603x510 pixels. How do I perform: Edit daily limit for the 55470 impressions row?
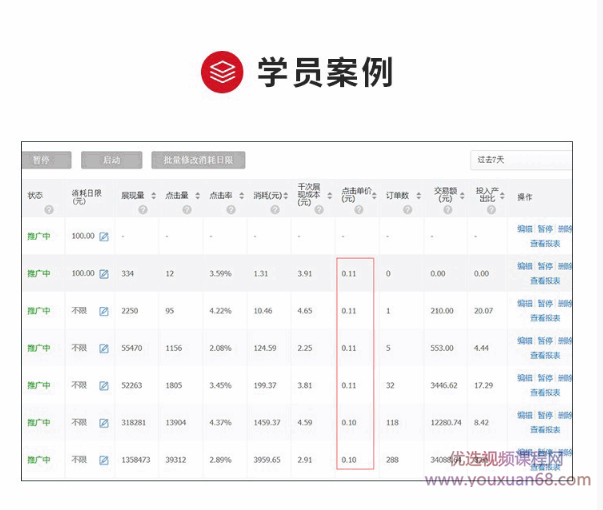tap(104, 348)
